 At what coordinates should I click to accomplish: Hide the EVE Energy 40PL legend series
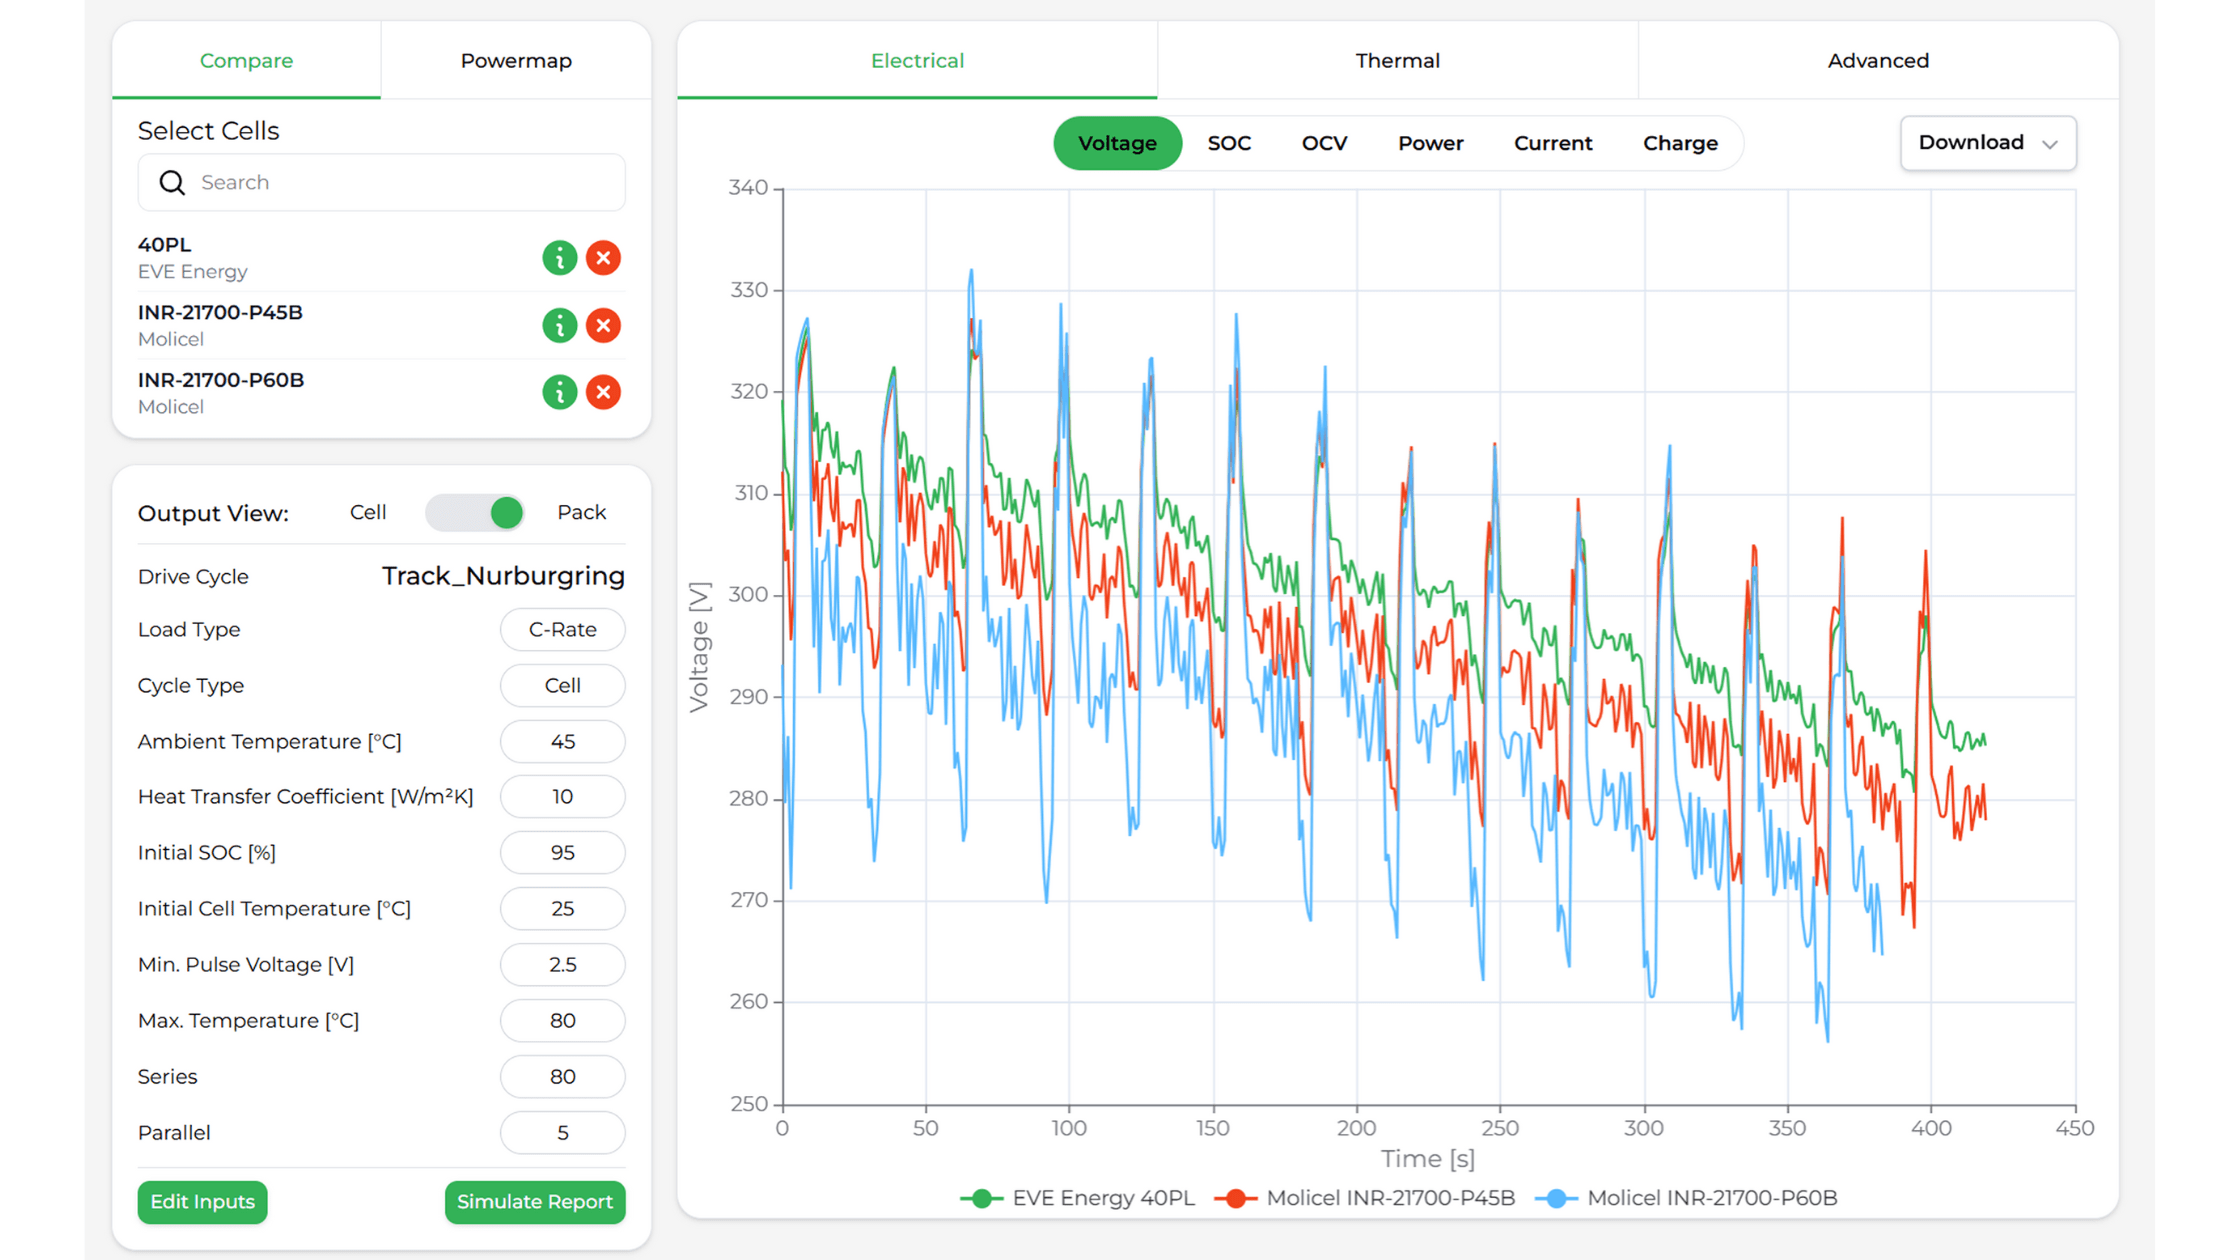click(1078, 1198)
